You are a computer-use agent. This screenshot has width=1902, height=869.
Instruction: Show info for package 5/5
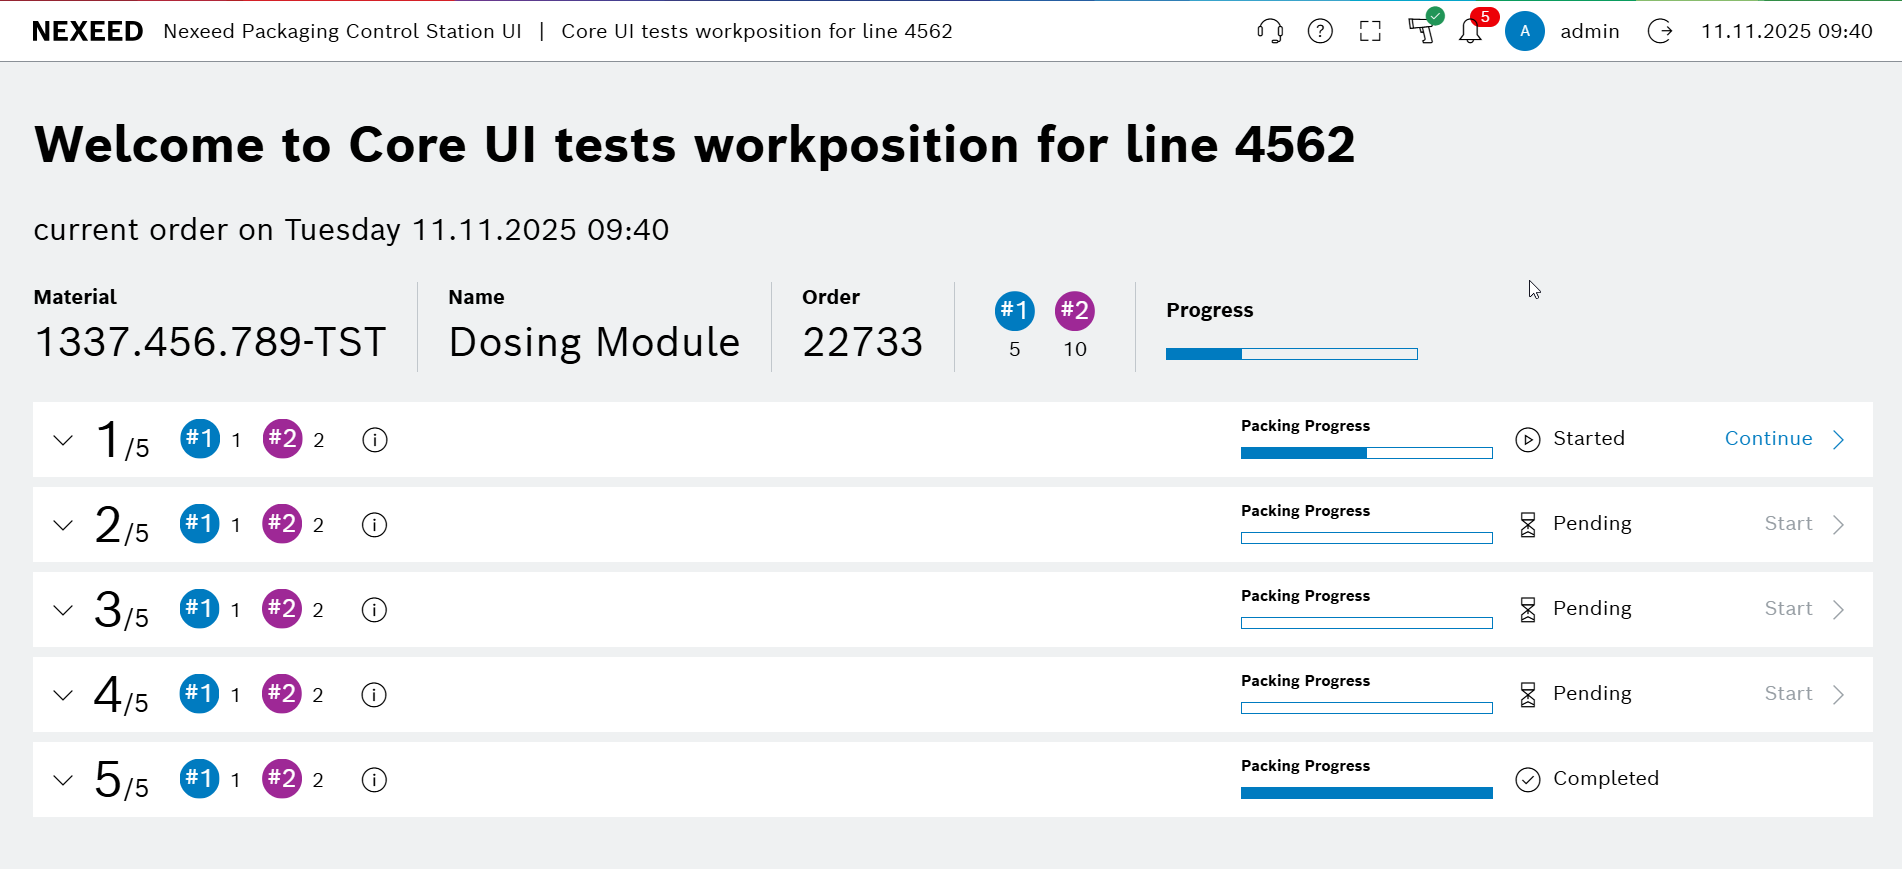374,780
